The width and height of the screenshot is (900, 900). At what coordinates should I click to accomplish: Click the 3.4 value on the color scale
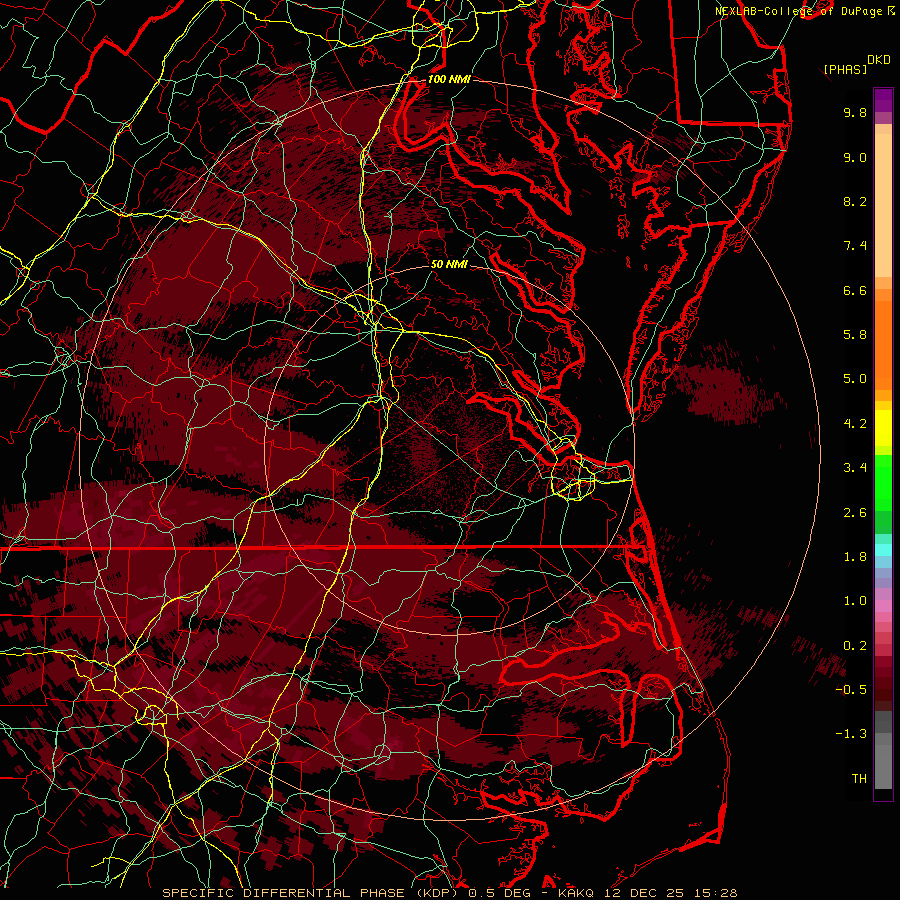855,468
